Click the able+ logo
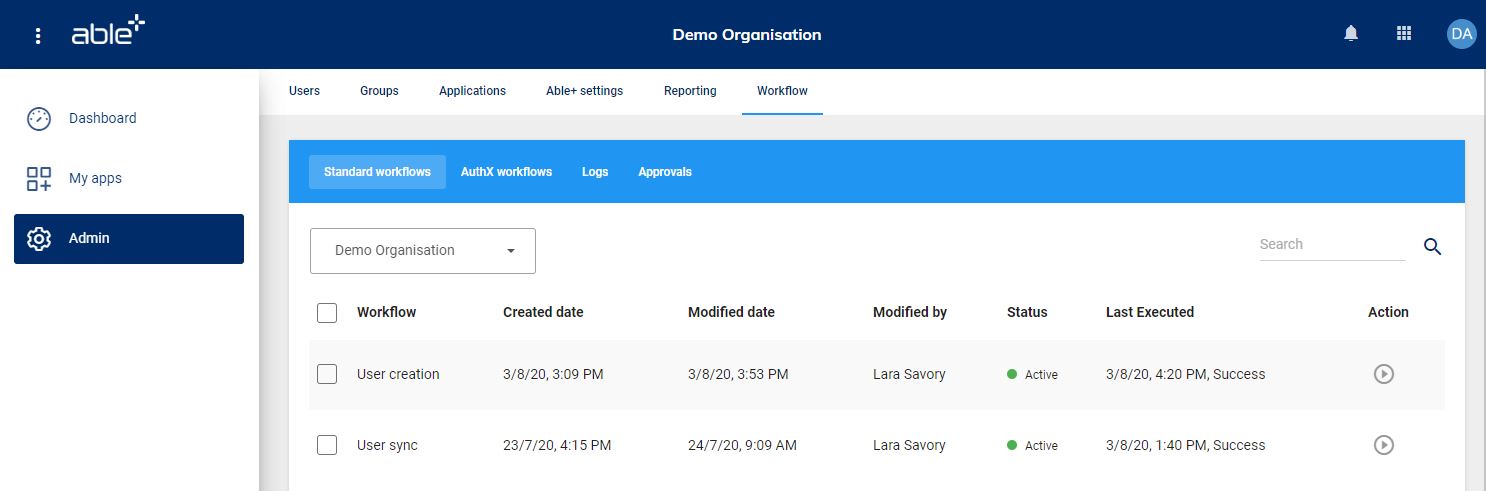Viewport: 1486px width, 491px height. pos(108,32)
